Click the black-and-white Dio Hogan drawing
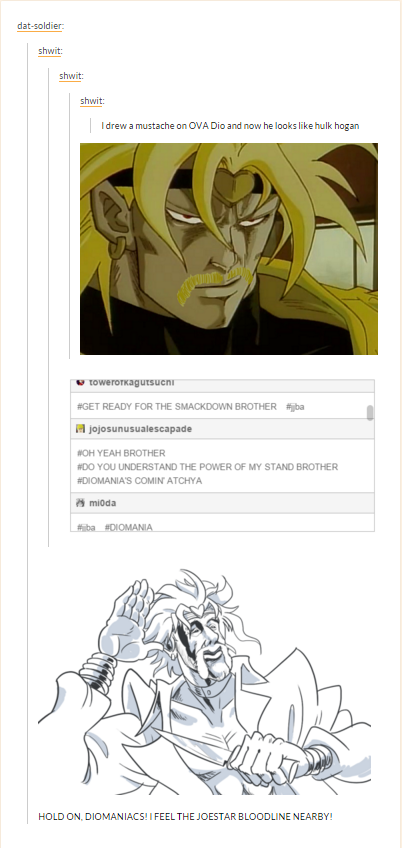The image size is (402, 848). click(204, 681)
